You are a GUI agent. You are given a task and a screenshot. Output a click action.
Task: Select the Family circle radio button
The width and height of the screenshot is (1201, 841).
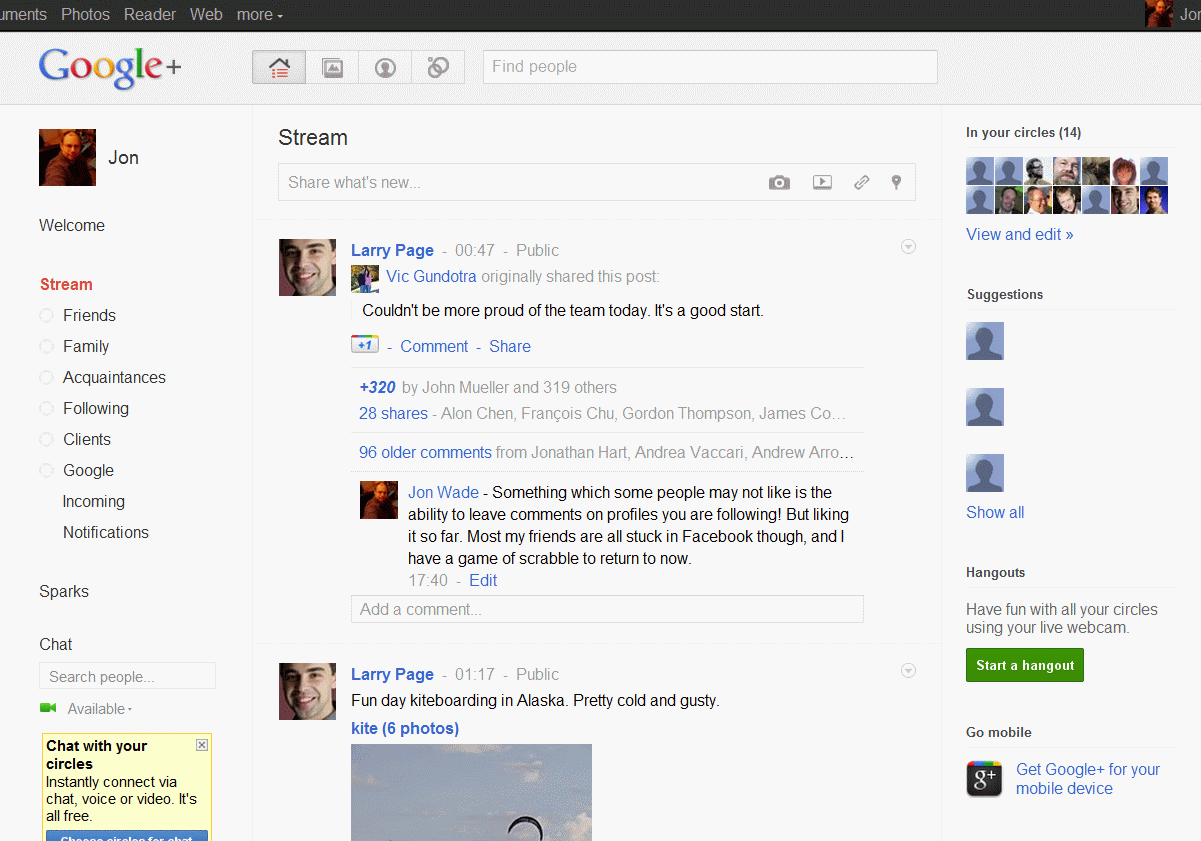pos(46,347)
